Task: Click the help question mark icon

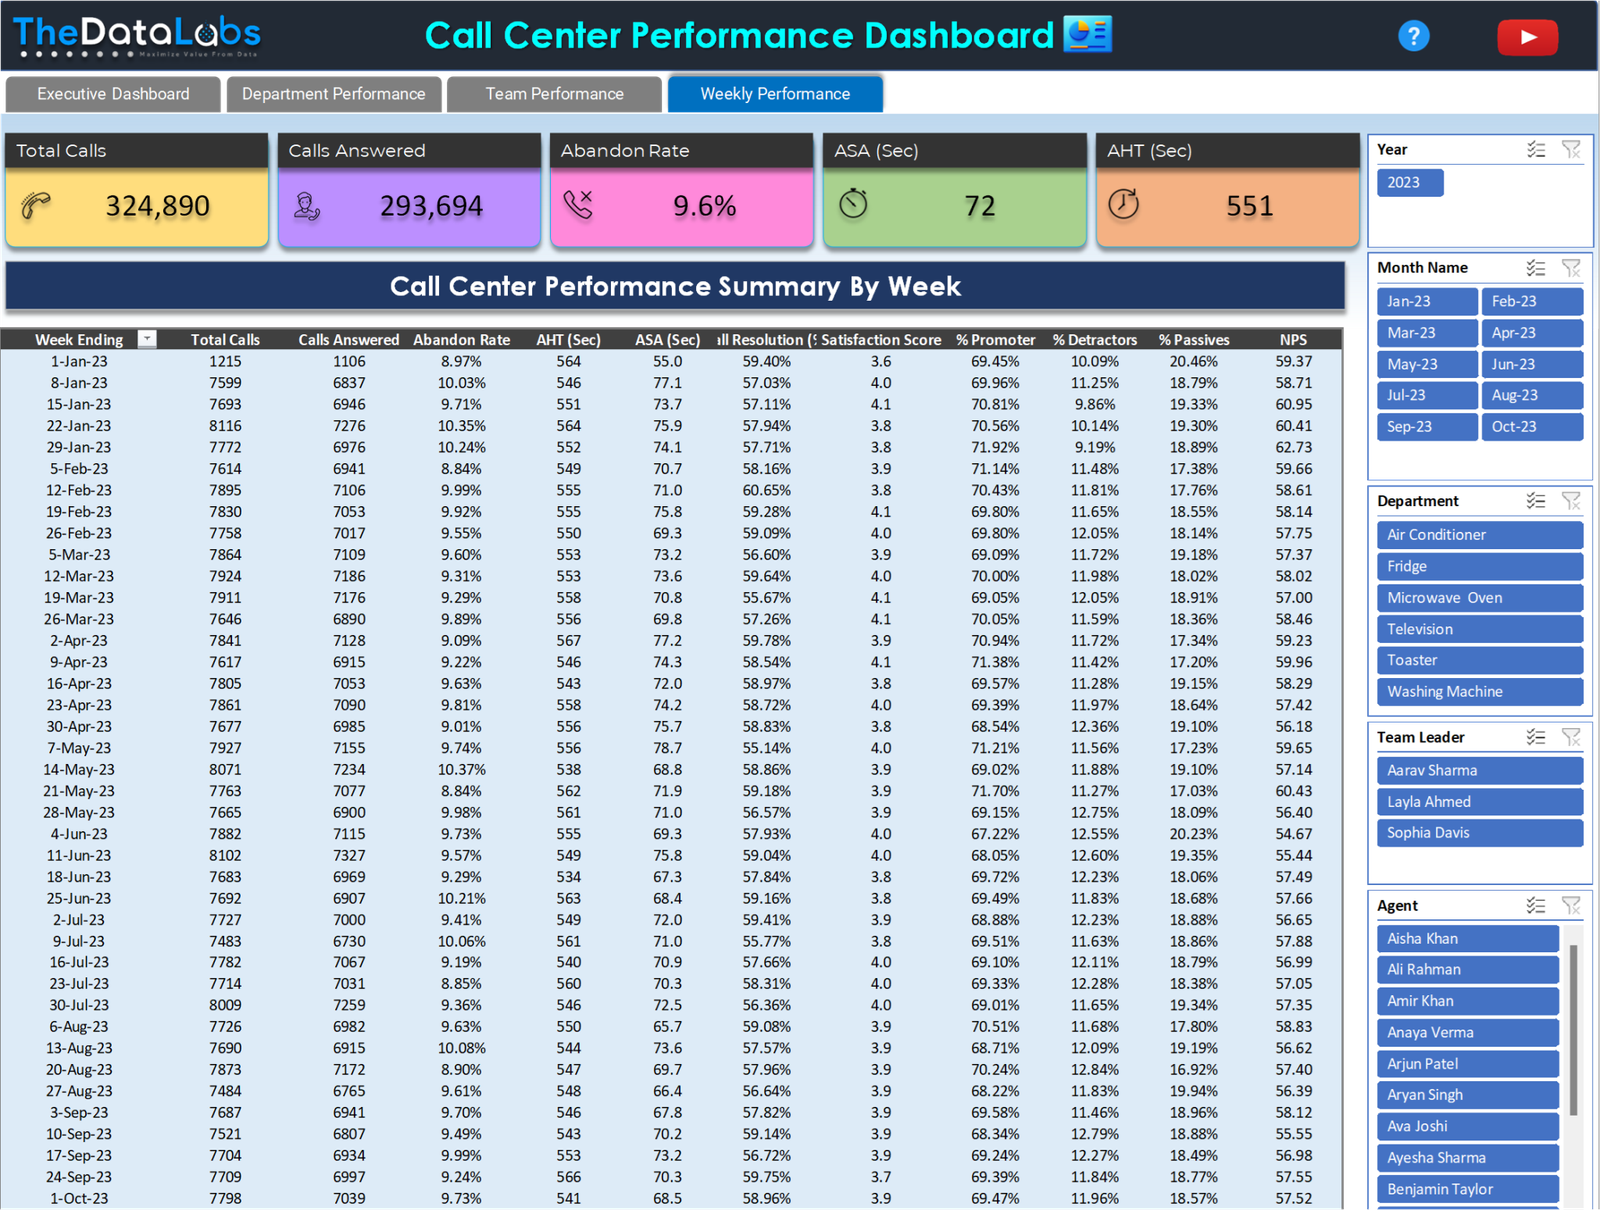Action: point(1413,36)
